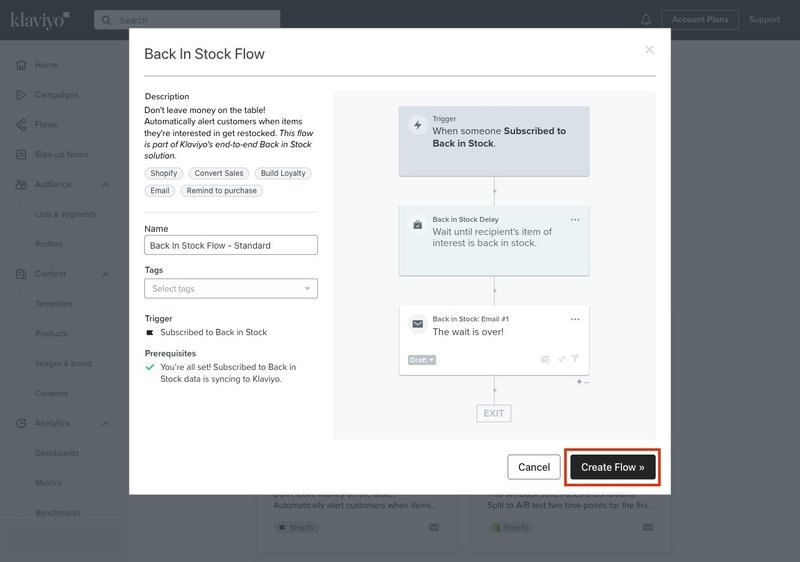
Task: Click the search magnifier icon
Action: pyautogui.click(x=106, y=20)
